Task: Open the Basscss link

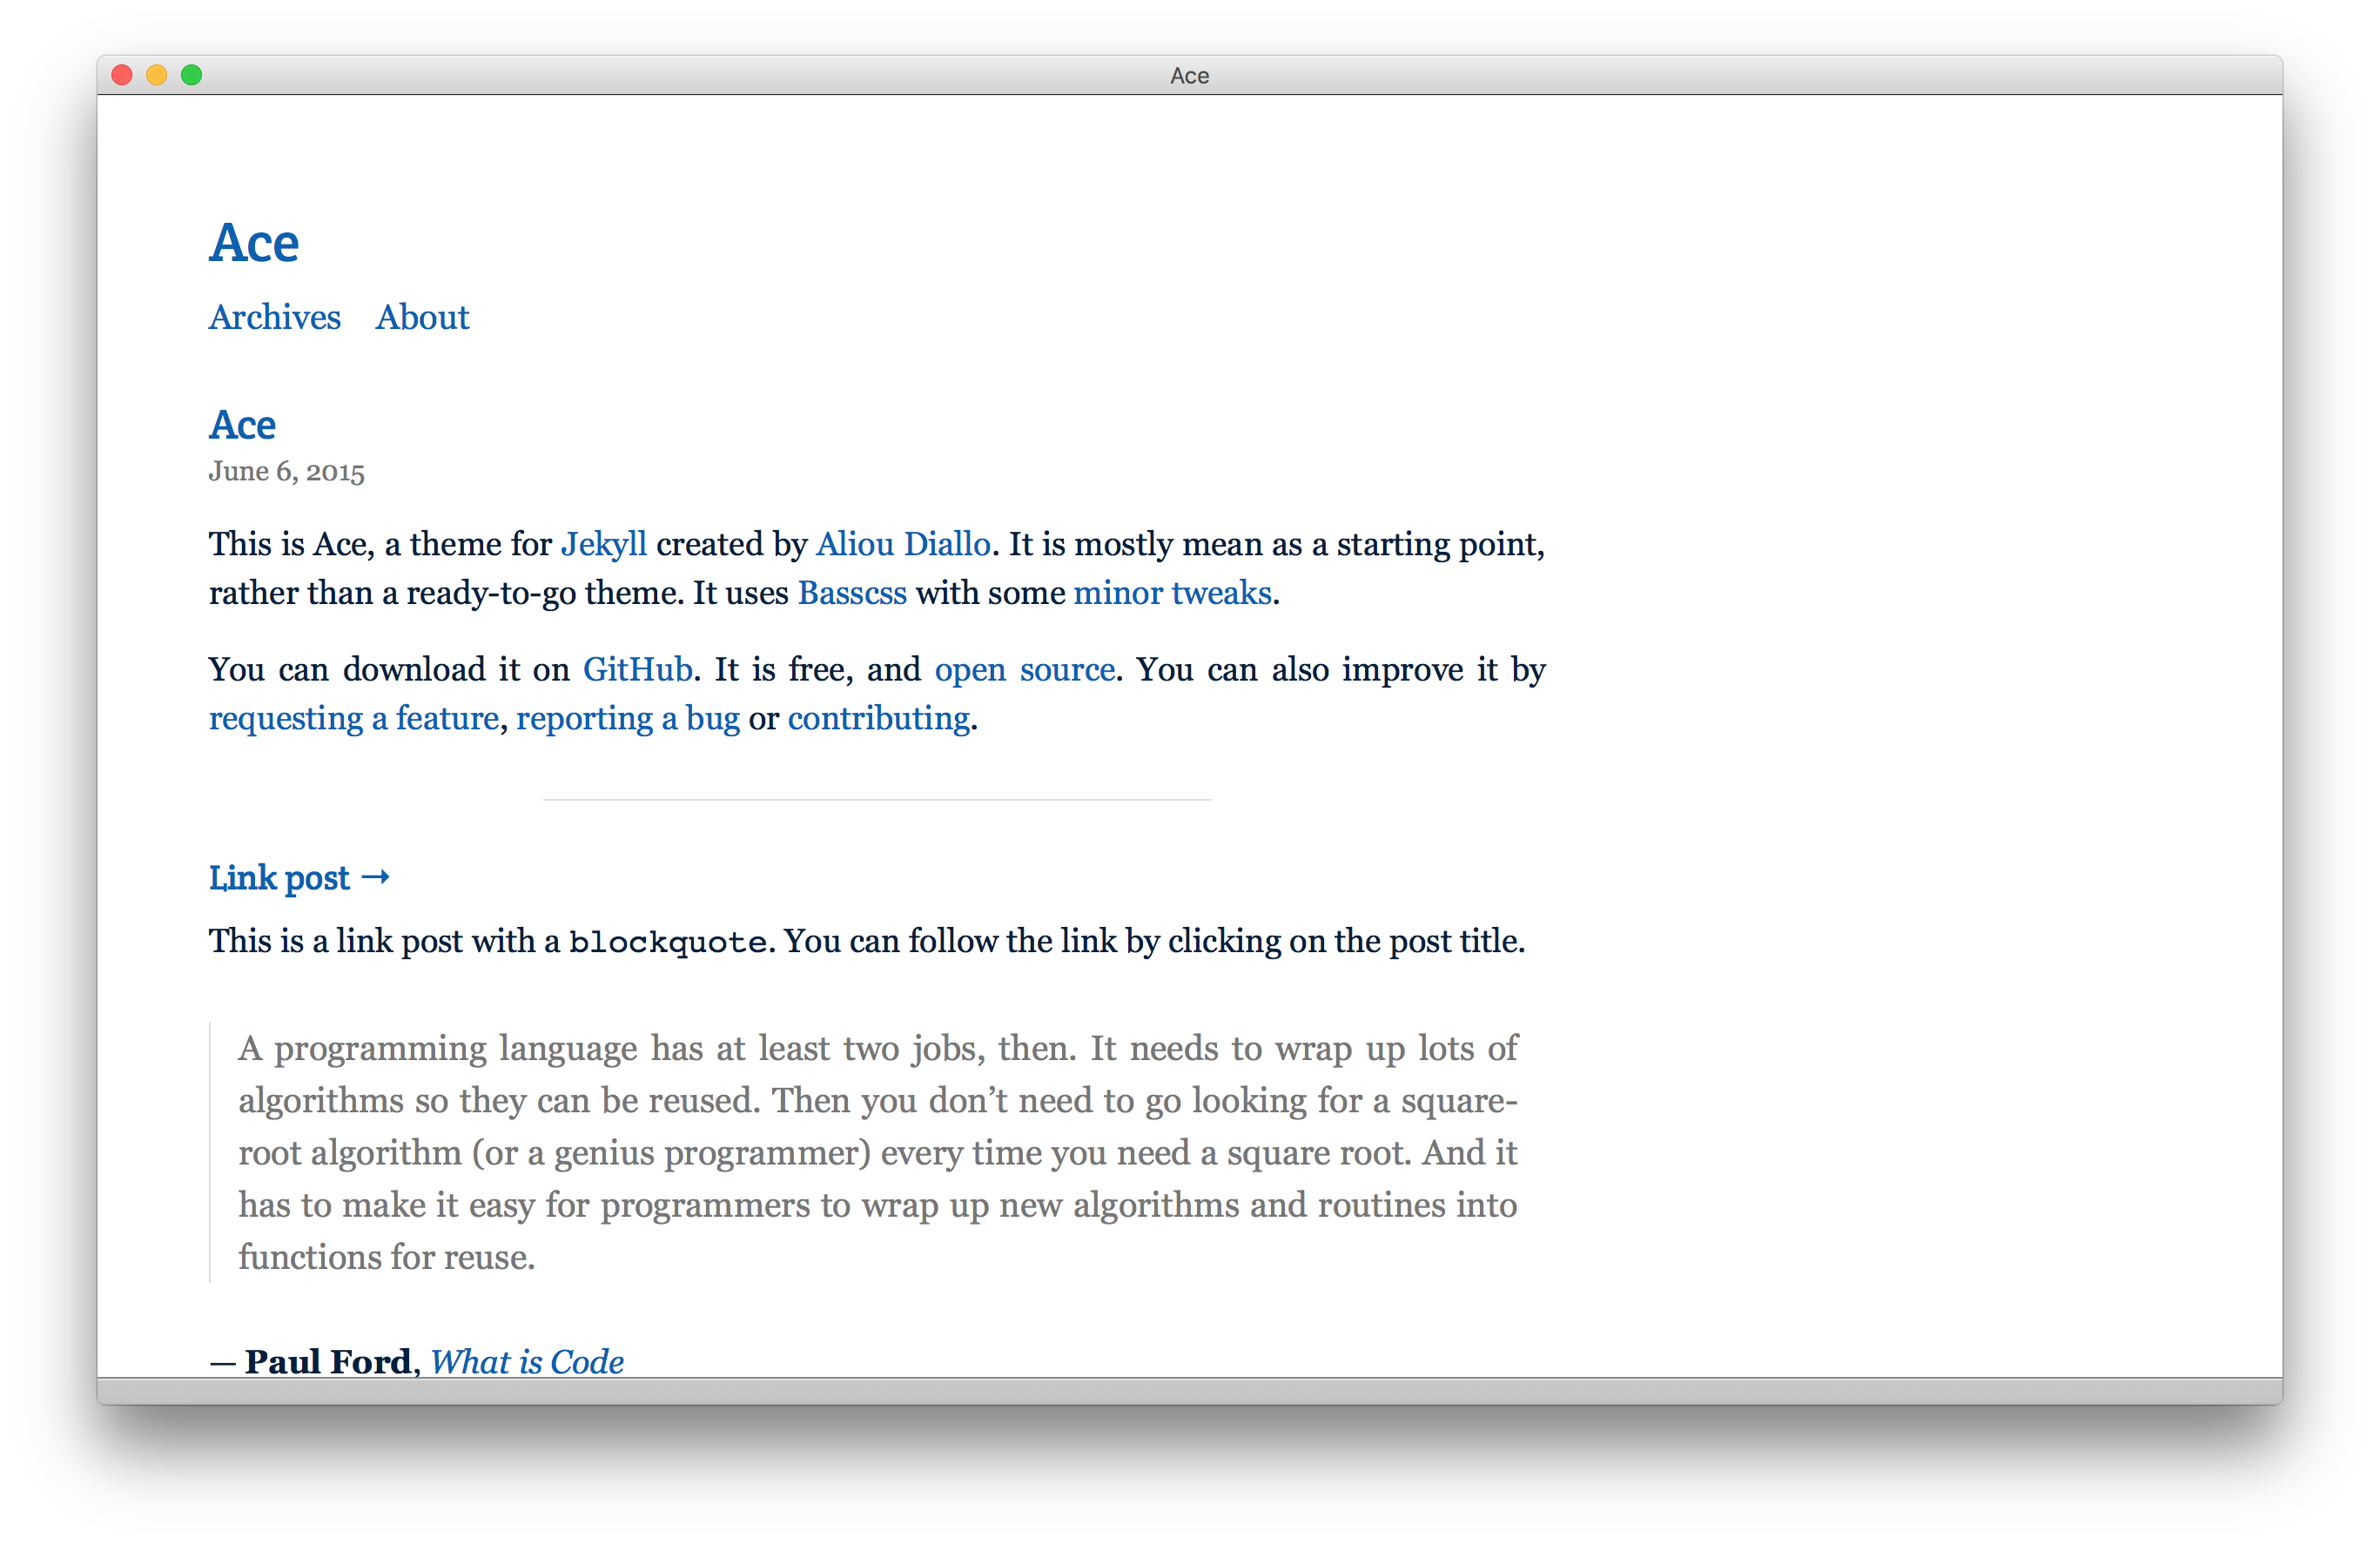Action: (x=851, y=593)
